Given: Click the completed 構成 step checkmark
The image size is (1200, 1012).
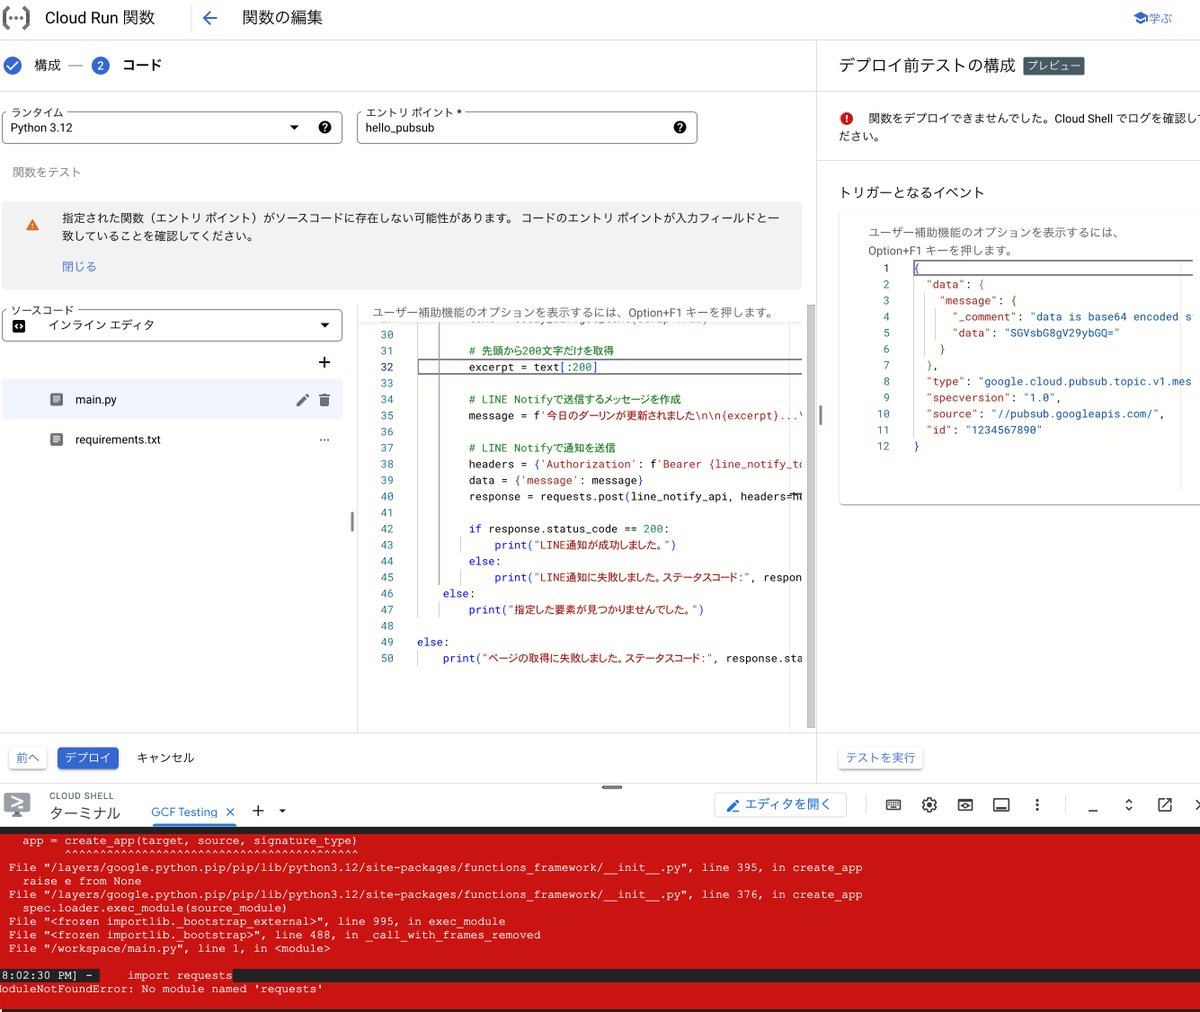Looking at the screenshot, I should tap(13, 66).
